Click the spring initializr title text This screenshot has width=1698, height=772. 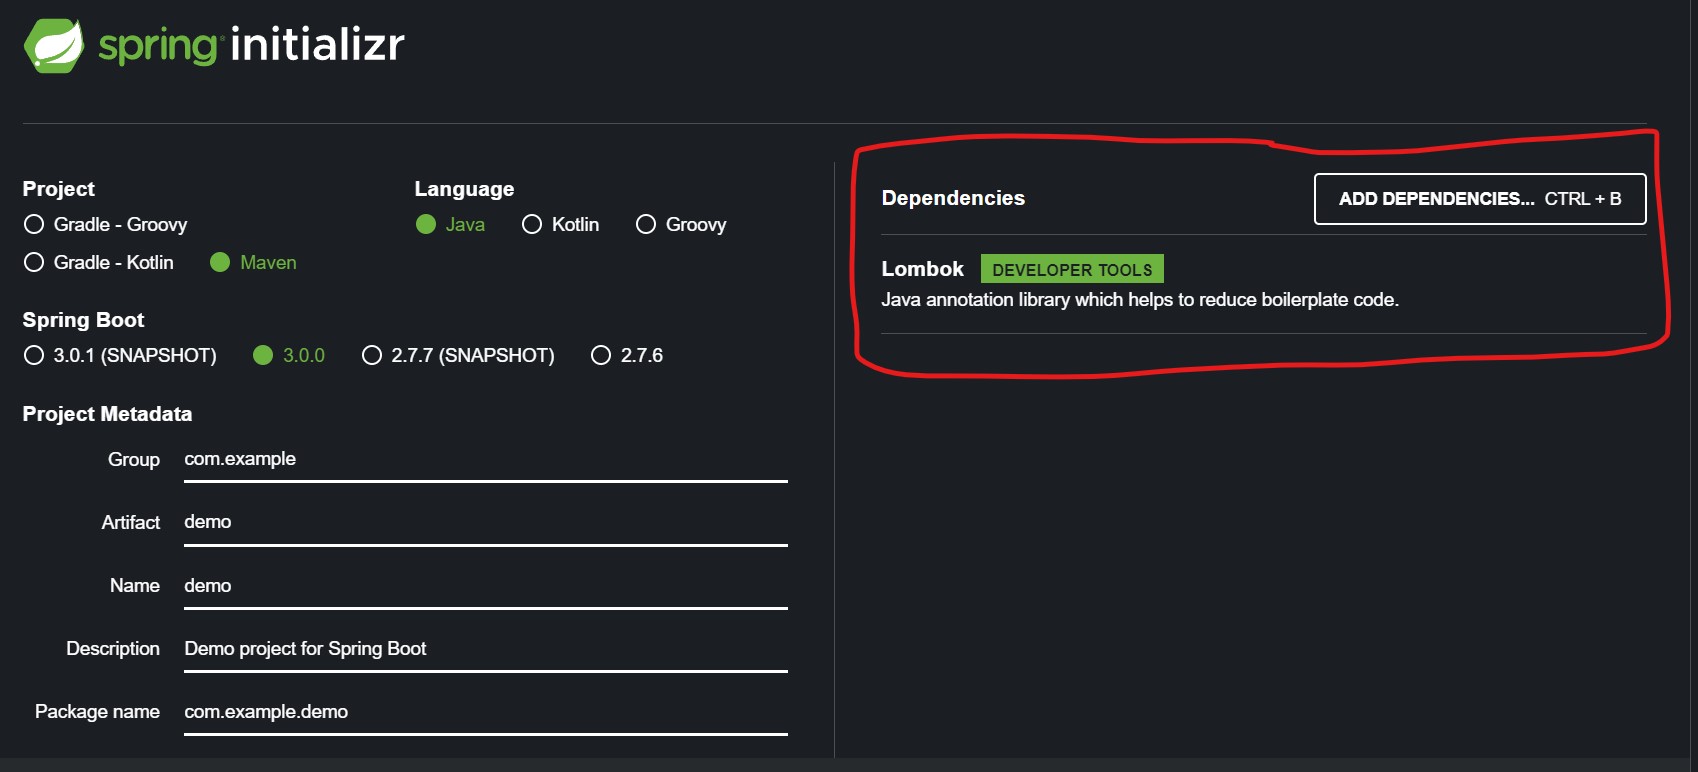(x=251, y=45)
